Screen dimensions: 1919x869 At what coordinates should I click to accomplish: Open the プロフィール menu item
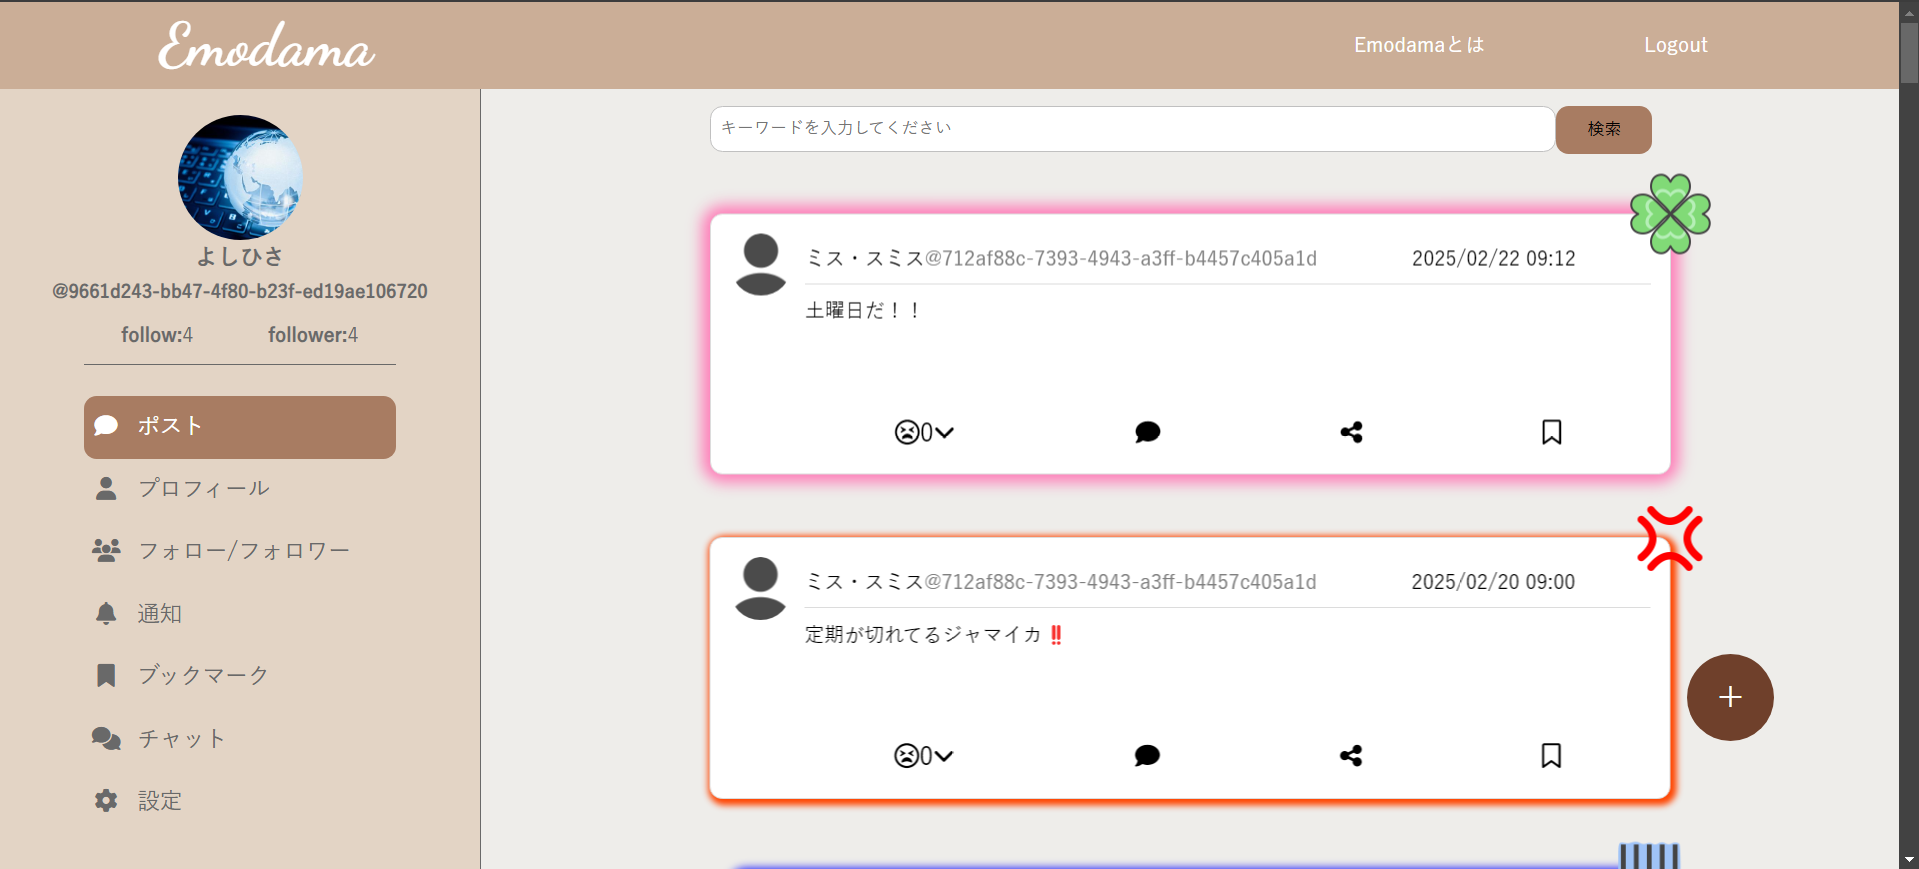click(x=203, y=488)
